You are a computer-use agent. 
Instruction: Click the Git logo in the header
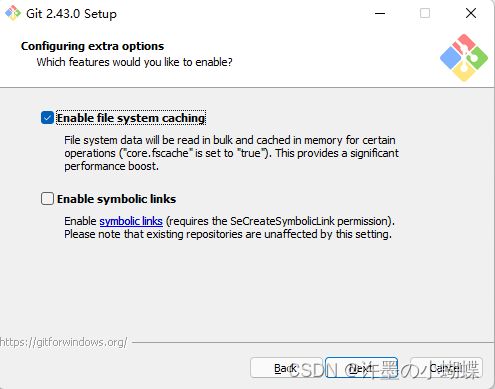point(464,57)
